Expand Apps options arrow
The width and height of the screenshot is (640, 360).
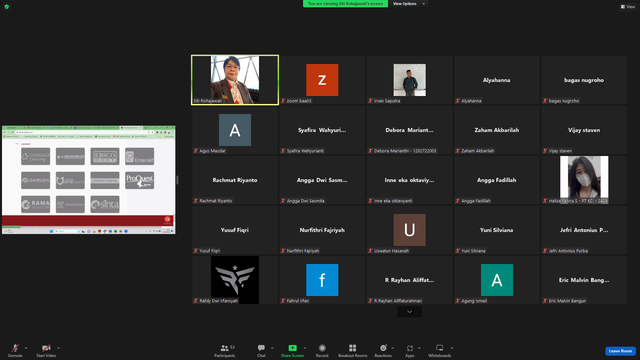[x=419, y=348]
